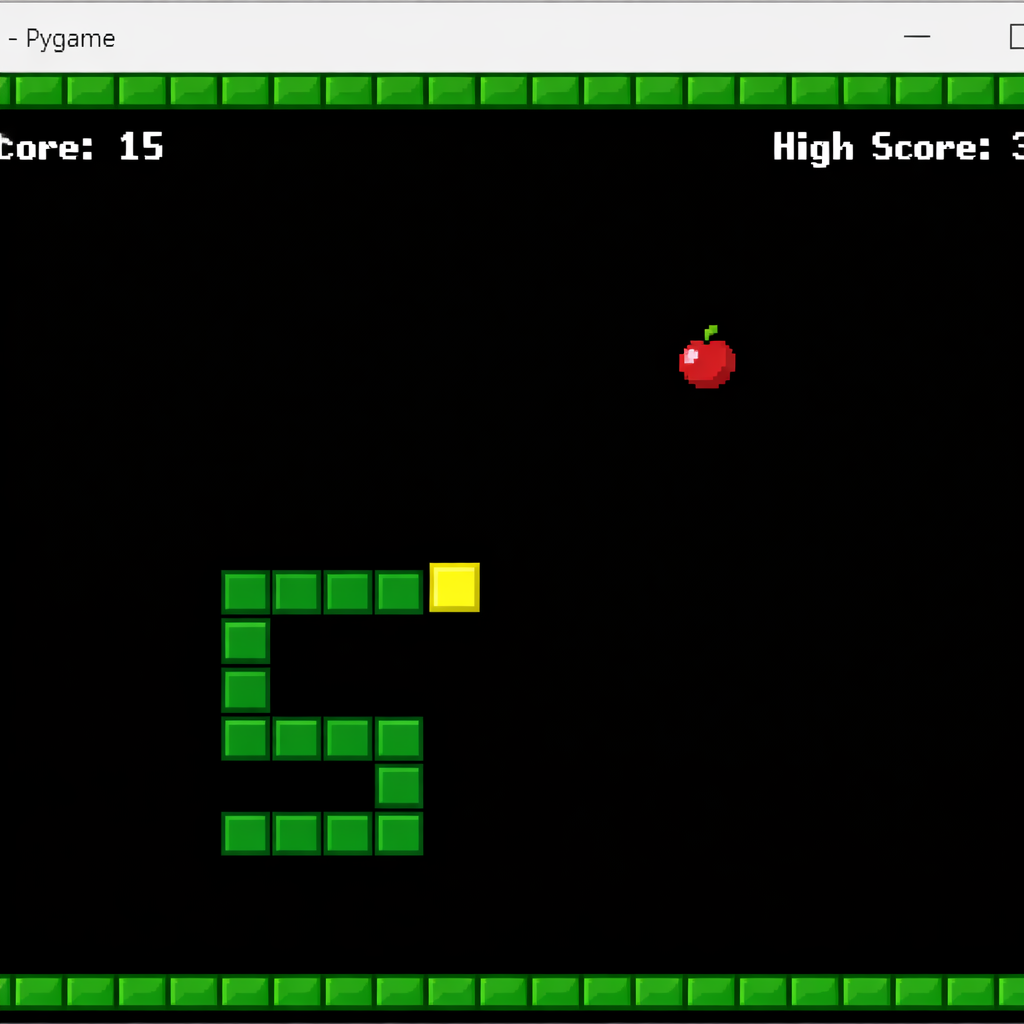This screenshot has height=1024, width=1024.
Task: Click the yellow snake head square
Action: (455, 587)
